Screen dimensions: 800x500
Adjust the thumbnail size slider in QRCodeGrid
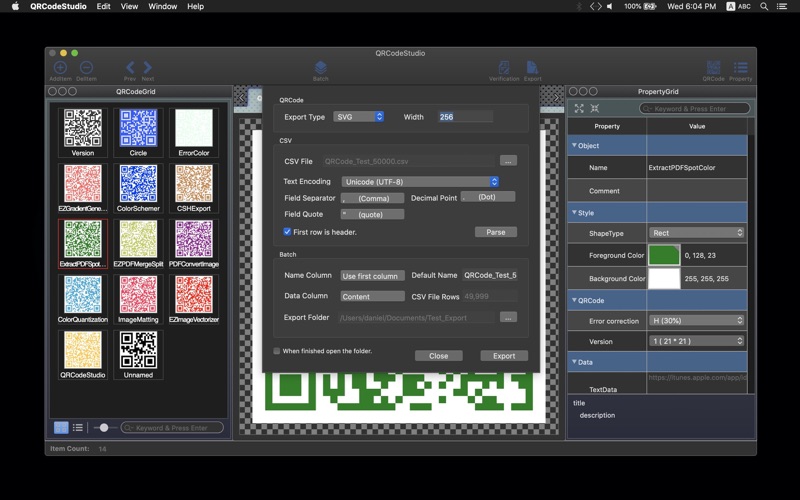[104, 428]
